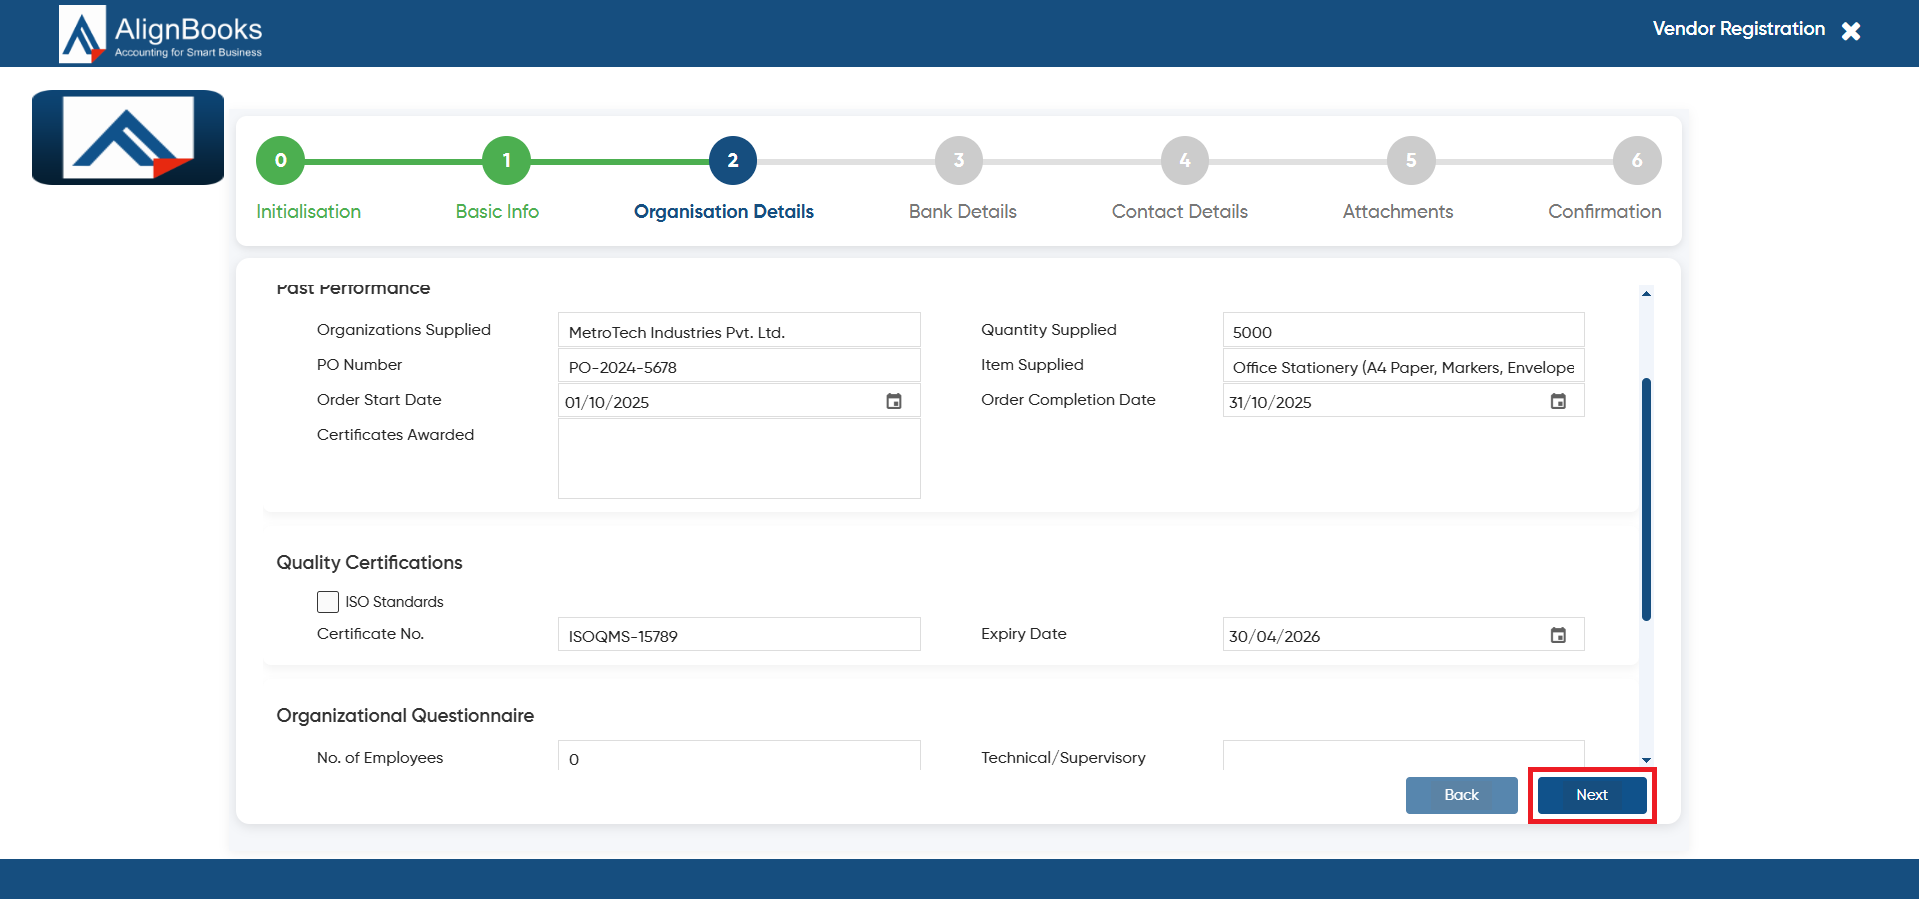
Task: Open the Expiry Date calendar icon
Action: pos(1558,635)
